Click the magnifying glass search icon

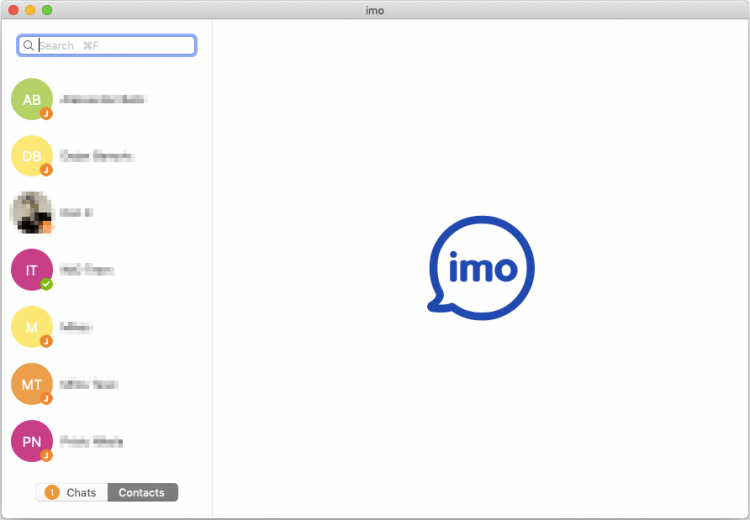click(x=28, y=45)
